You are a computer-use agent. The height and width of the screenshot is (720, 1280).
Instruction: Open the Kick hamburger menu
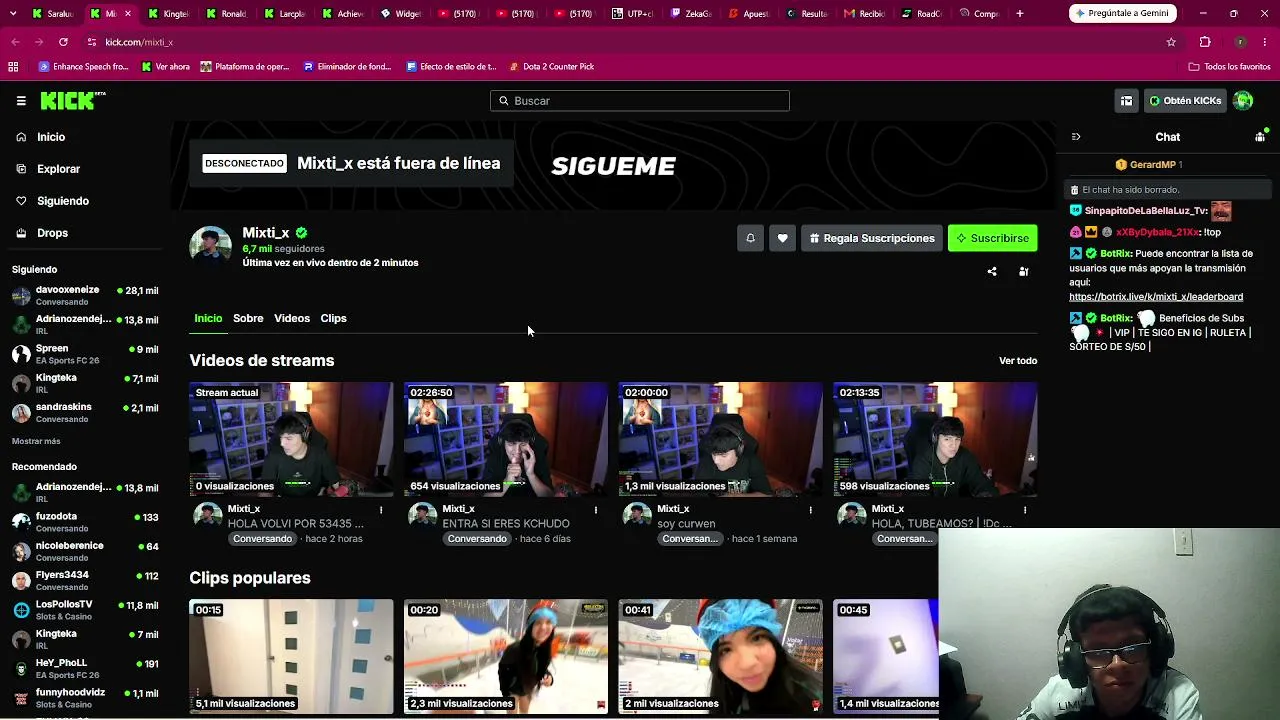(21, 101)
